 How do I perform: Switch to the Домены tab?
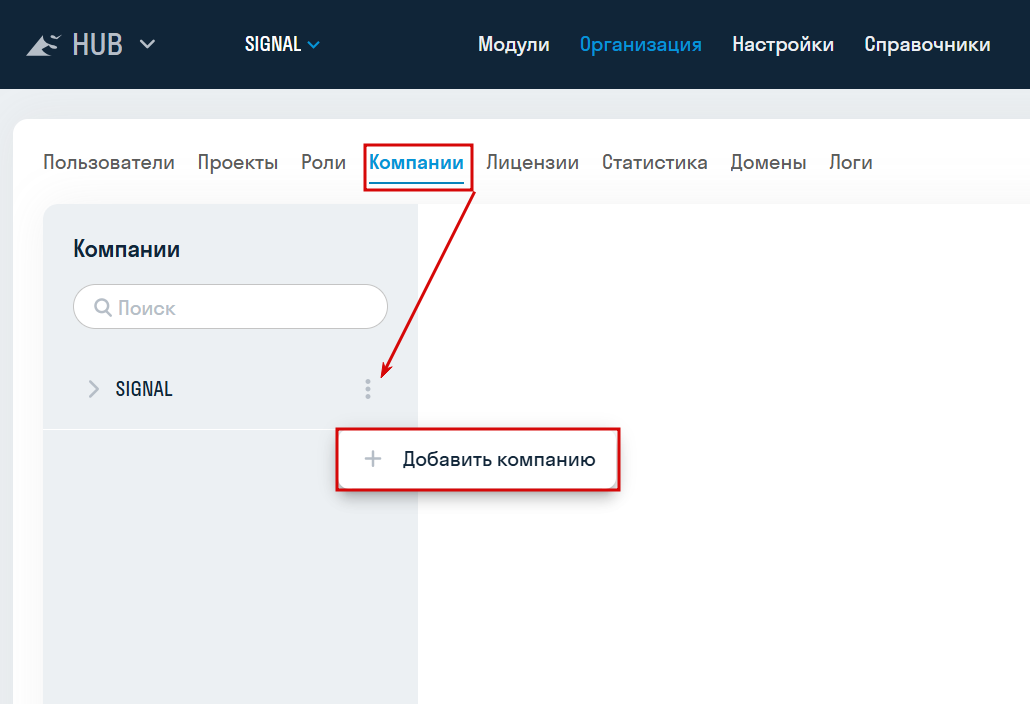pyautogui.click(x=768, y=162)
